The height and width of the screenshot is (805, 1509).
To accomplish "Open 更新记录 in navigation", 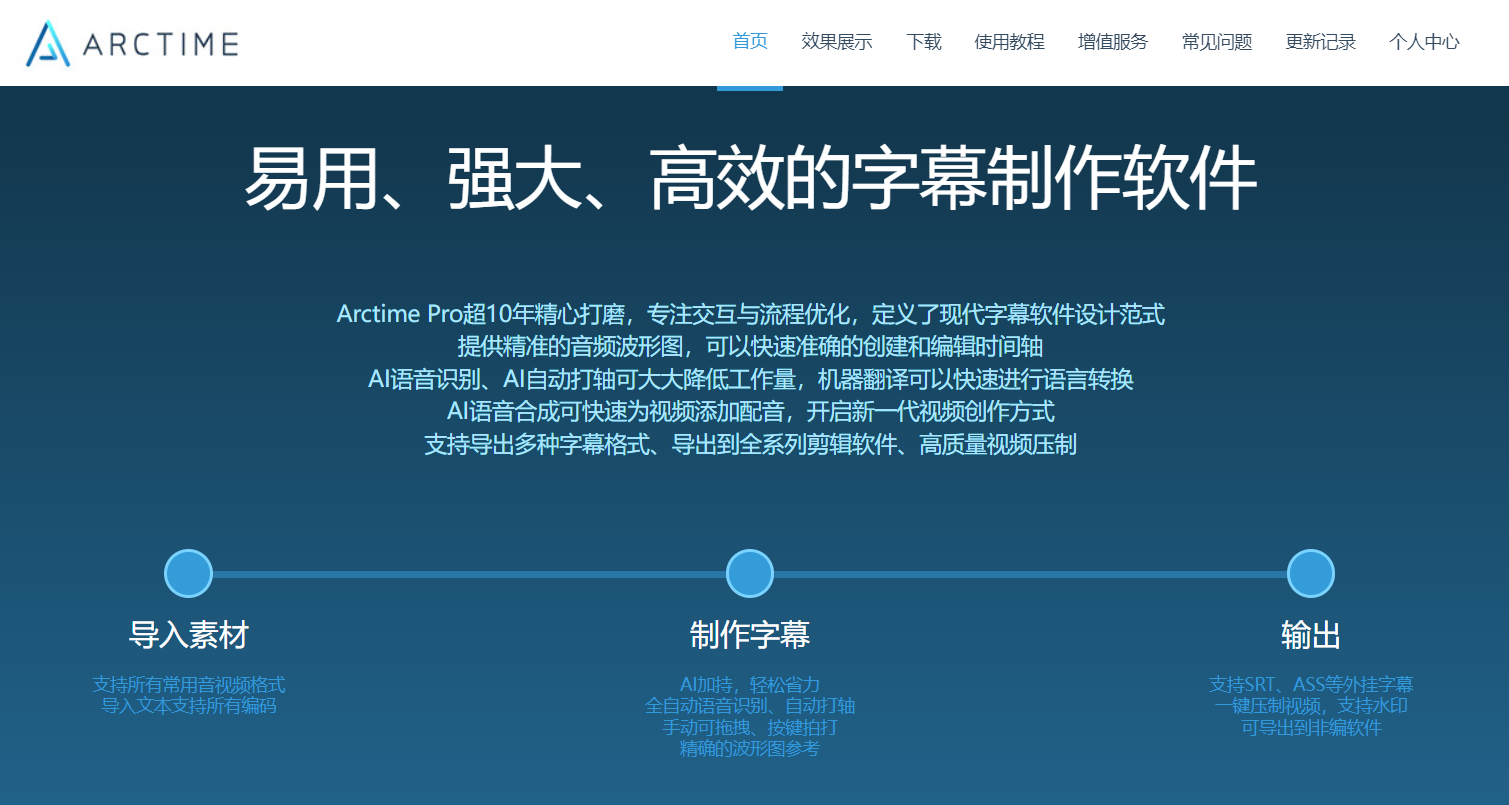I will [x=1321, y=42].
